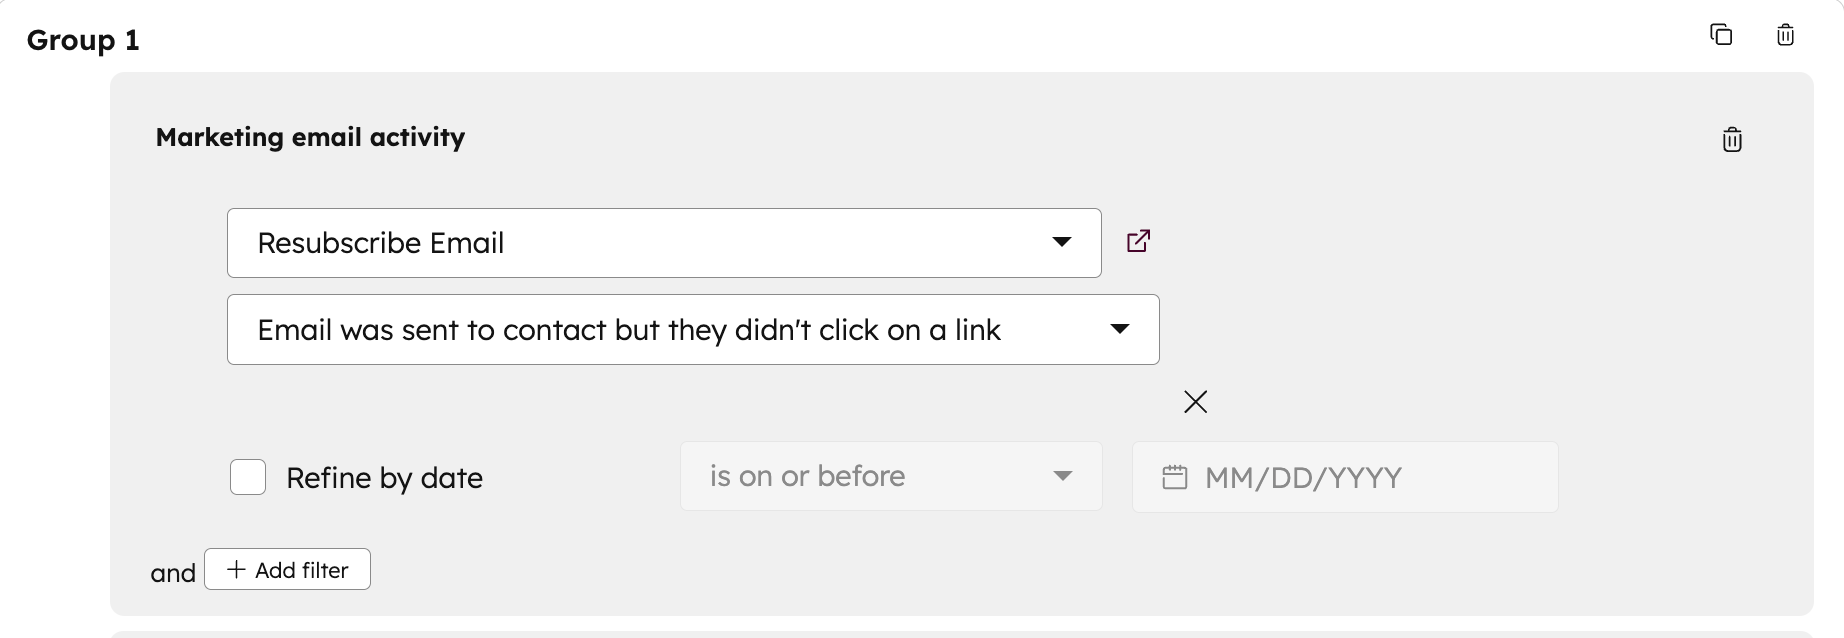Image resolution: width=1844 pixels, height=638 pixels.
Task: Click the Marketing email activity label
Action: [310, 137]
